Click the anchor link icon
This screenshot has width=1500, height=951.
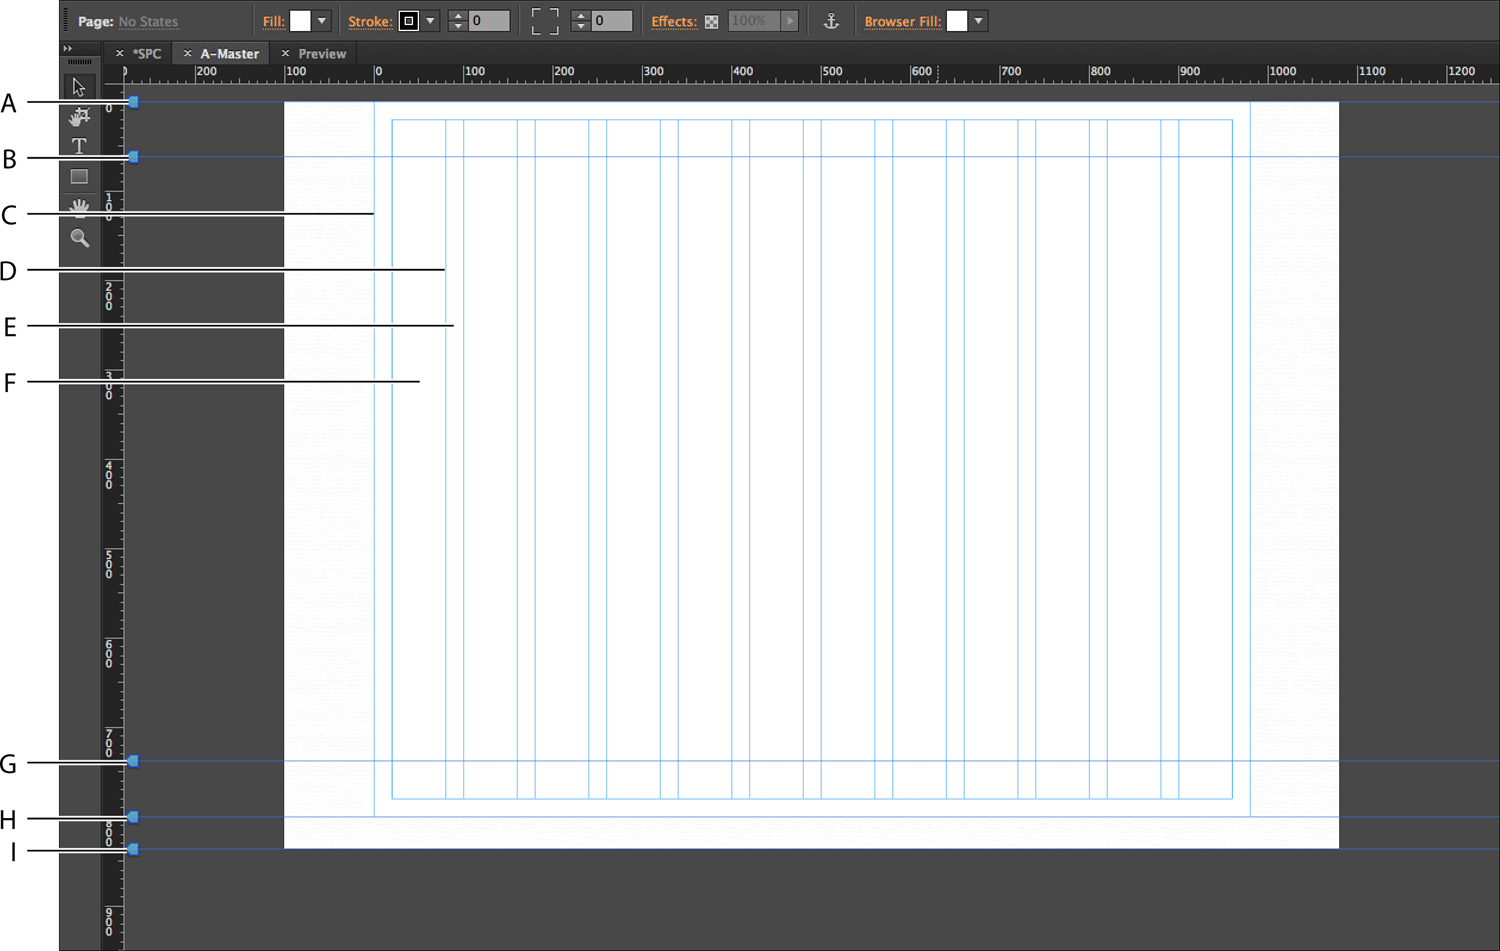831,21
